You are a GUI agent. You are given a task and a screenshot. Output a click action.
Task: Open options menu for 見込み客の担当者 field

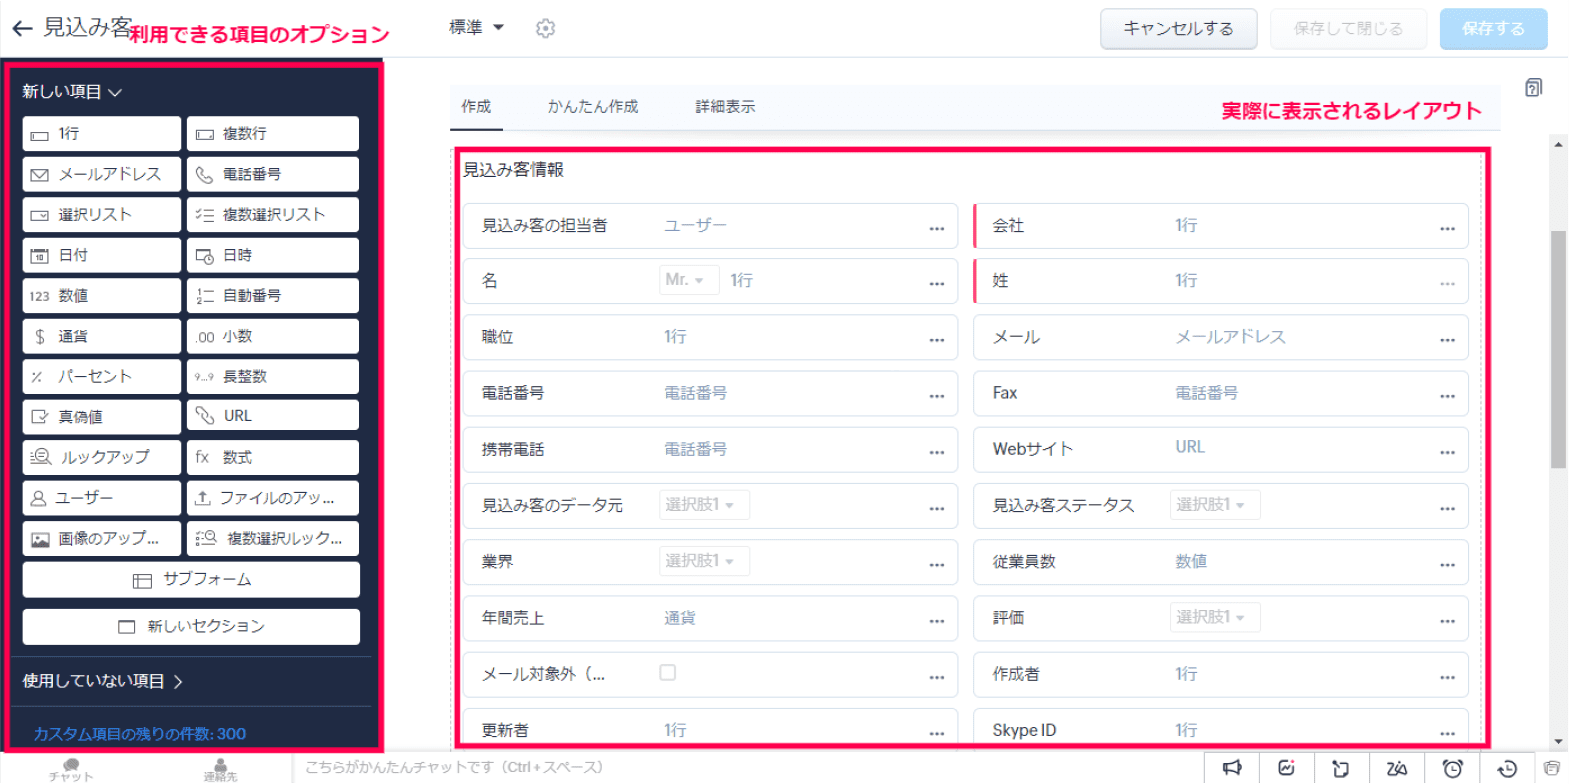tap(936, 228)
